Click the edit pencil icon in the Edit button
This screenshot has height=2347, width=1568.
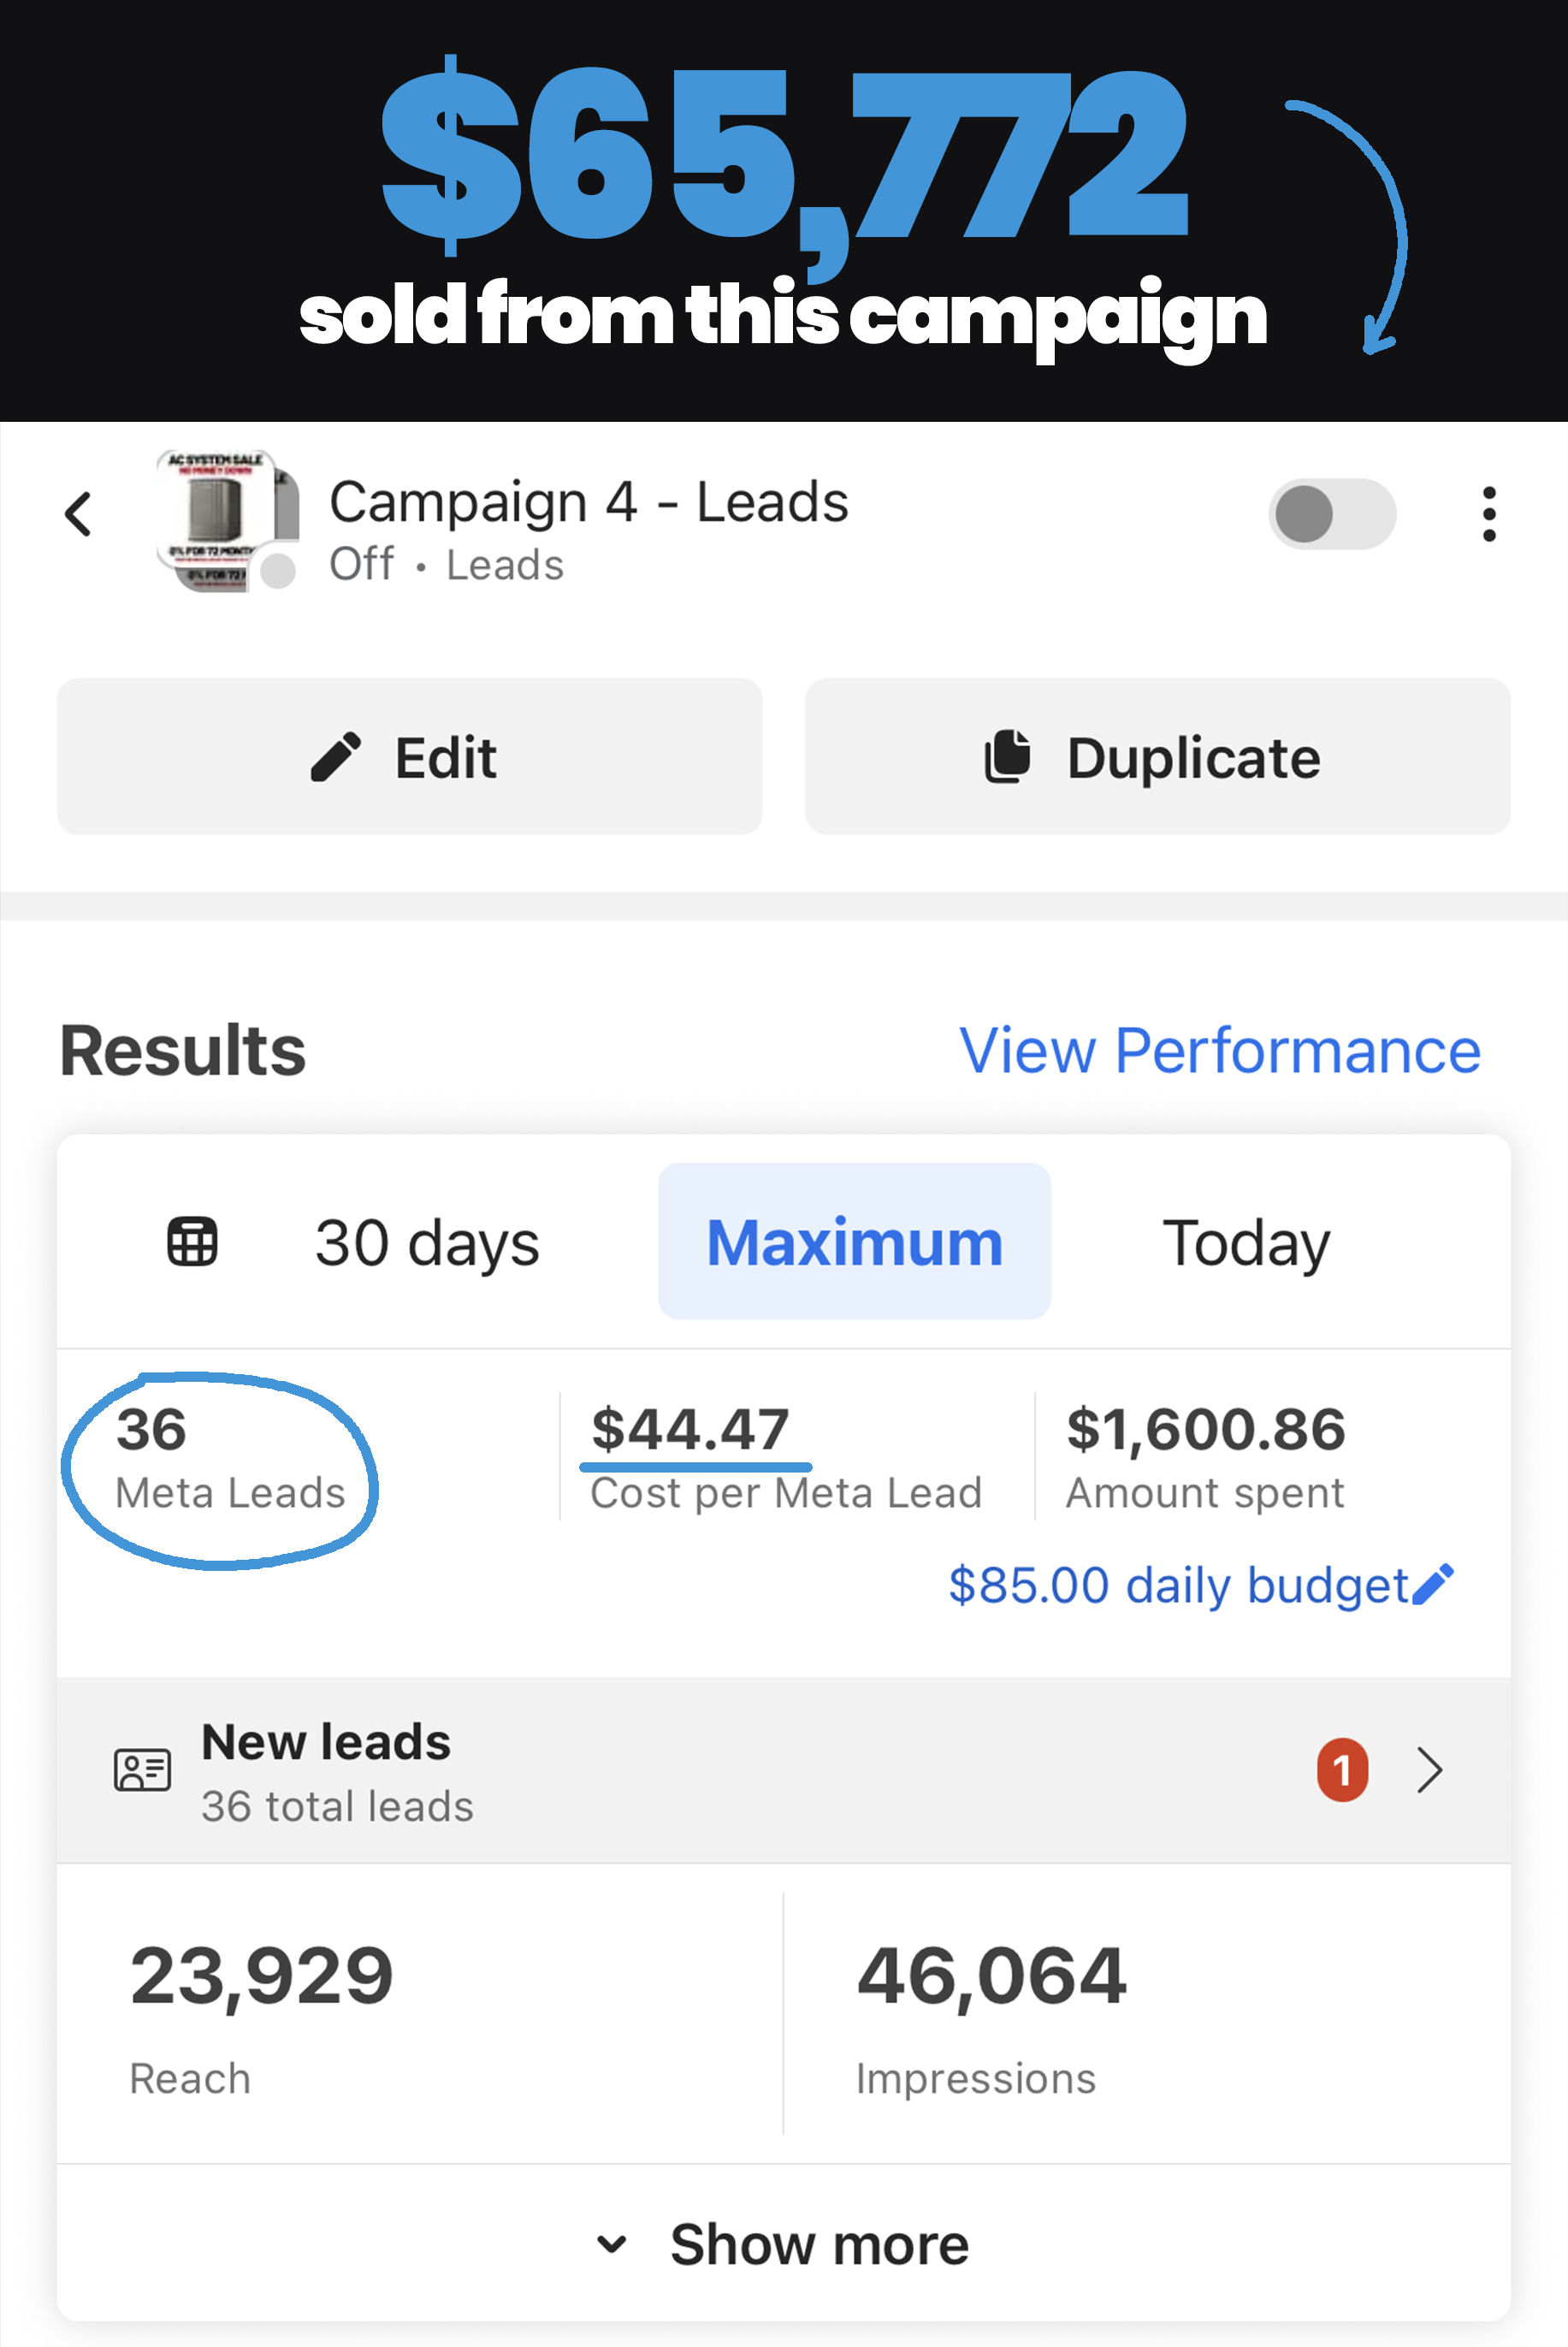336,756
